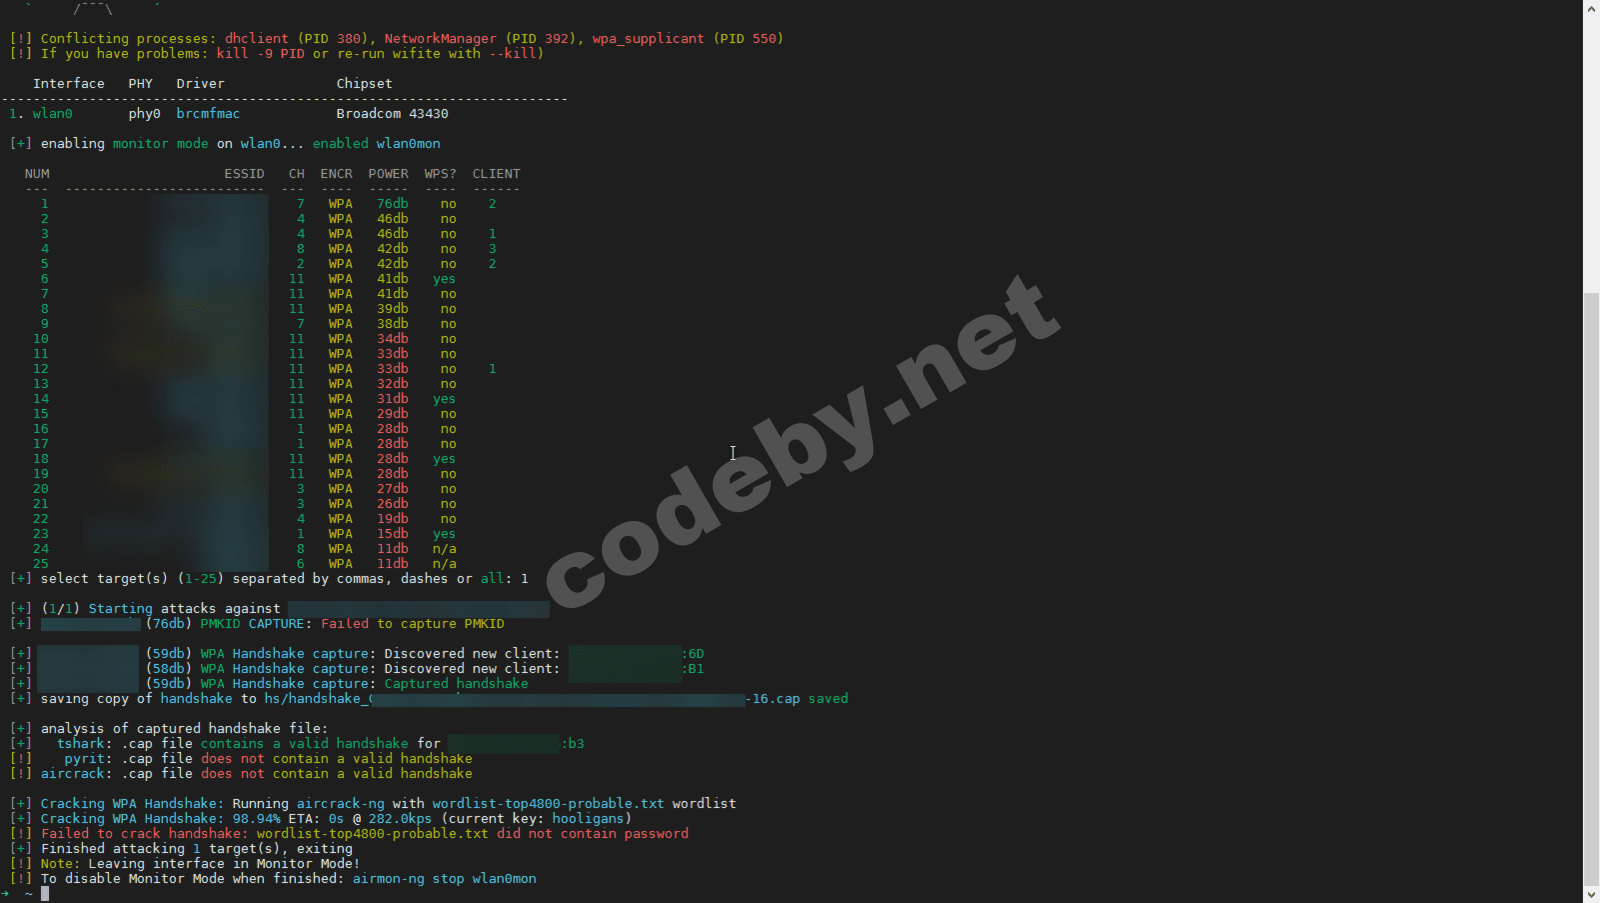1600x903 pixels.
Task: Click the 'POWER' column header
Action: (x=388, y=174)
